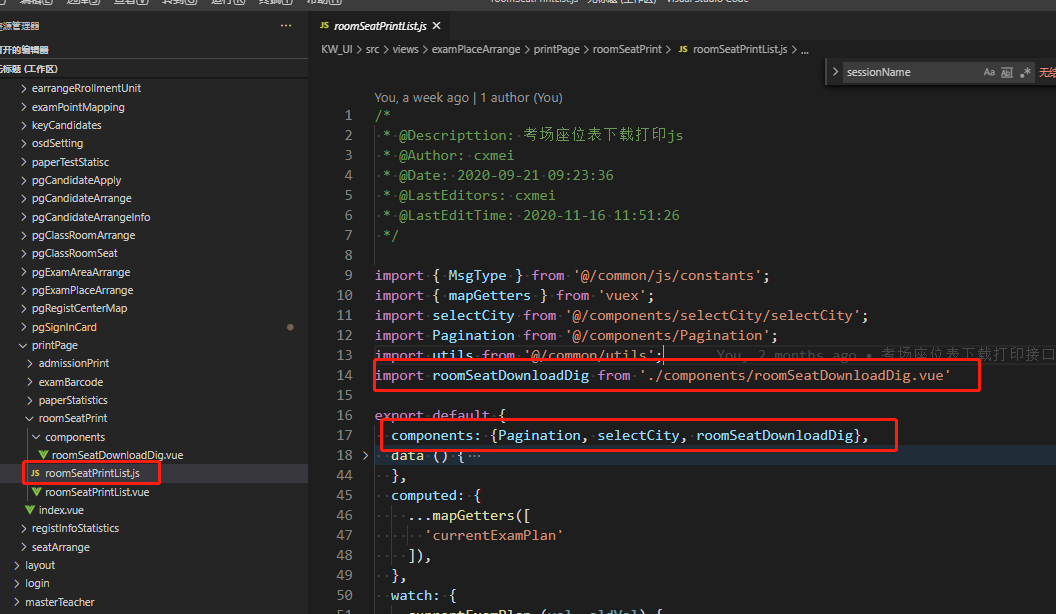Select the pgCandidateApply folder
This screenshot has width=1056, height=614.
[x=76, y=180]
